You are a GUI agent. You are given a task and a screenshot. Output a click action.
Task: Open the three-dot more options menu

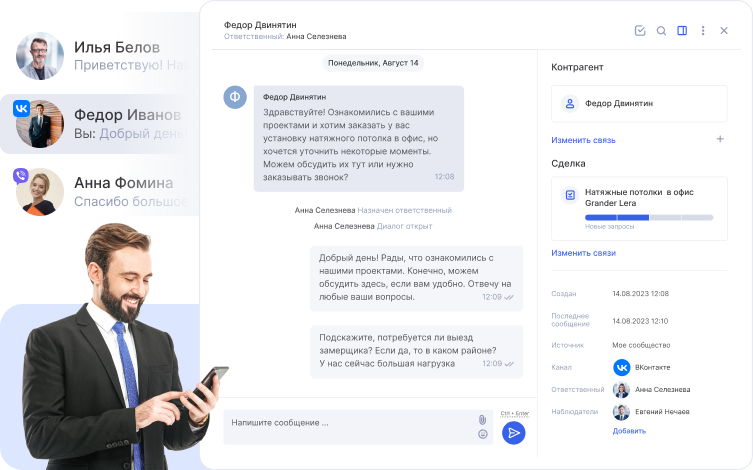(703, 31)
